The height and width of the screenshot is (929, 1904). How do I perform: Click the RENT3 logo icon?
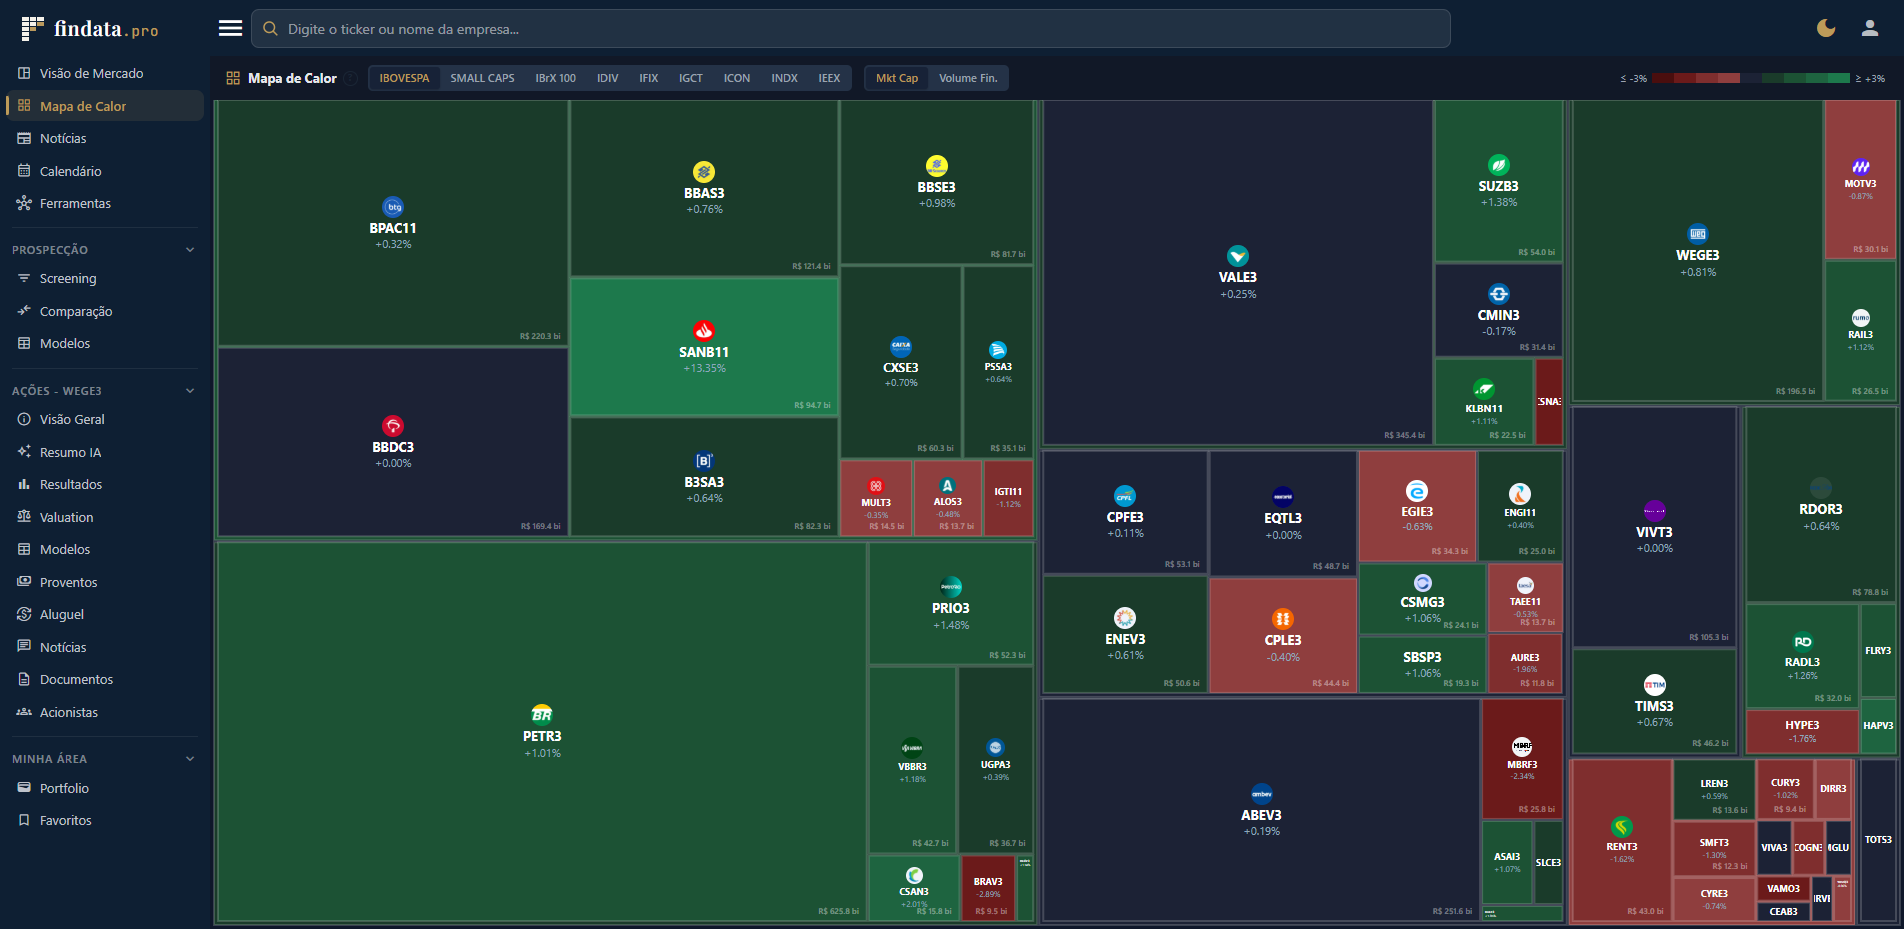[x=1622, y=827]
